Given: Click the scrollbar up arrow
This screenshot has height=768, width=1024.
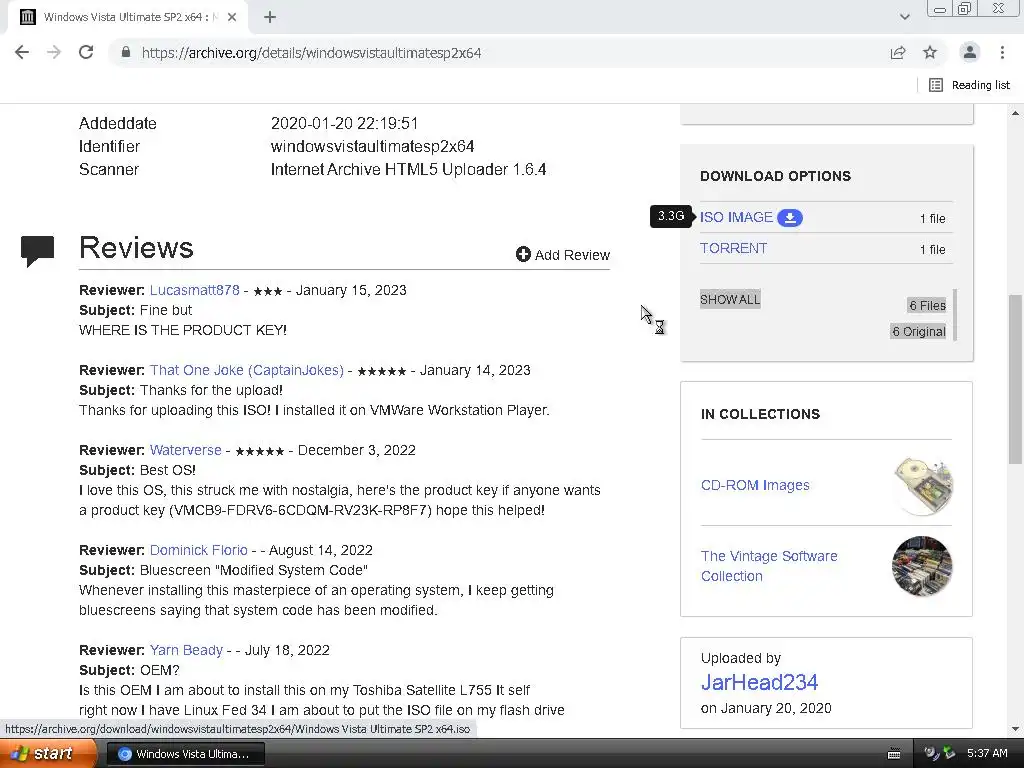Looking at the screenshot, I should [x=1016, y=113].
